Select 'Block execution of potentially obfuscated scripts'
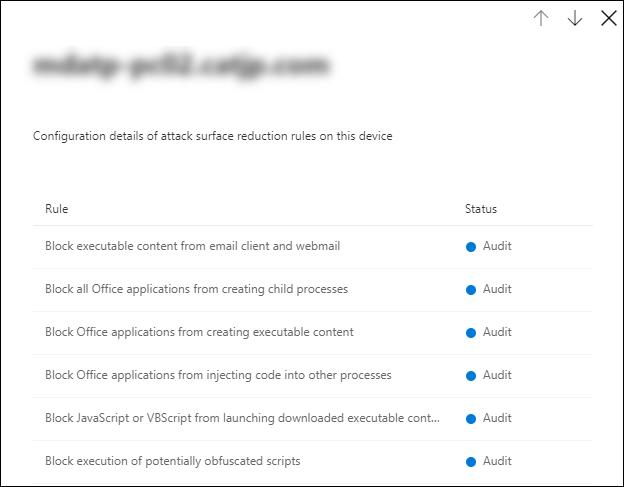 coord(172,461)
